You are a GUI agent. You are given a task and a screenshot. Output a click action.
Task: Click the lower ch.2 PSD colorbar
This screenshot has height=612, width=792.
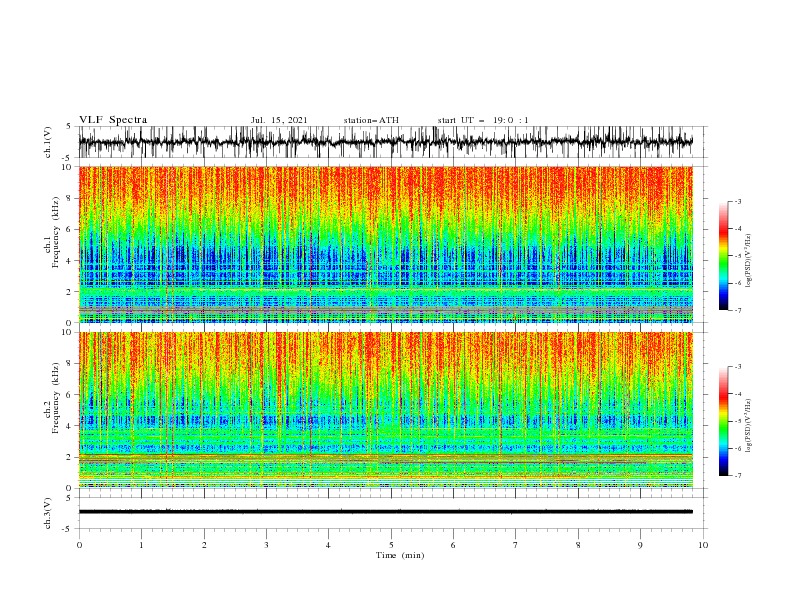[723, 421]
